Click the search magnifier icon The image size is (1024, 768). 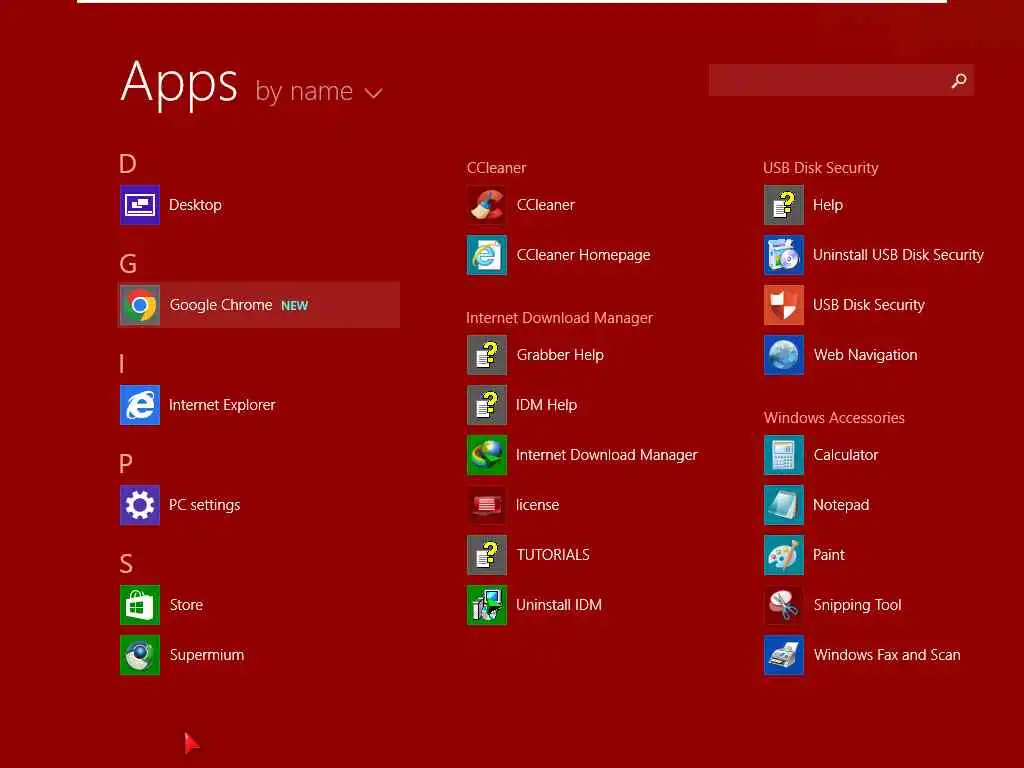[x=959, y=80]
